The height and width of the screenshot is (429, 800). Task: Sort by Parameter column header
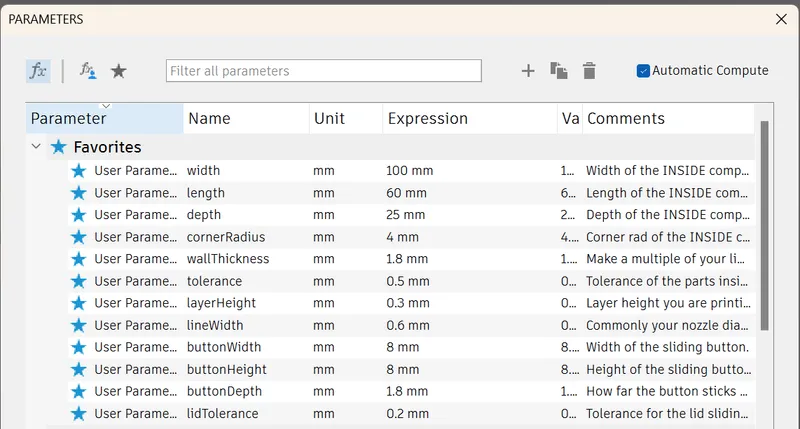(x=105, y=118)
